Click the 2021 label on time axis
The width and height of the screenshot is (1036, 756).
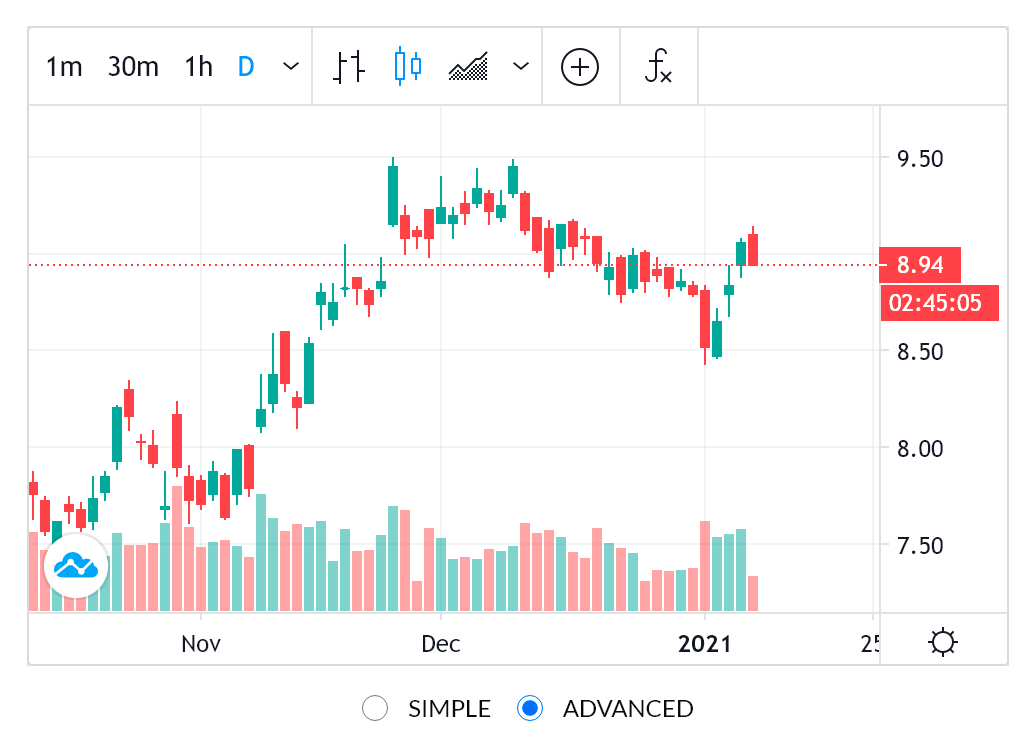(705, 643)
